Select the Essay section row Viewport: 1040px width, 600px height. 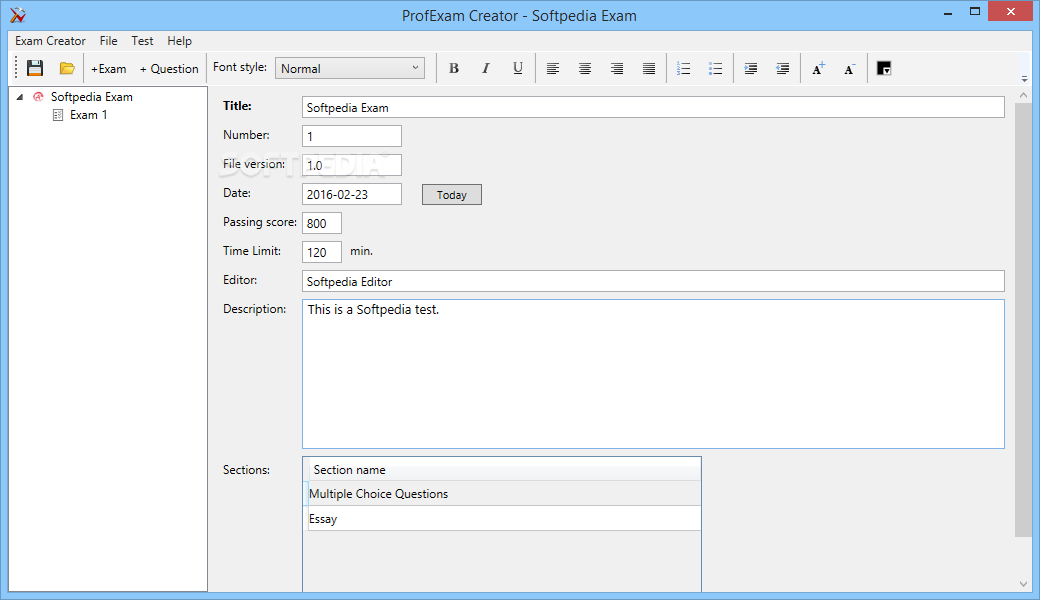(x=501, y=519)
